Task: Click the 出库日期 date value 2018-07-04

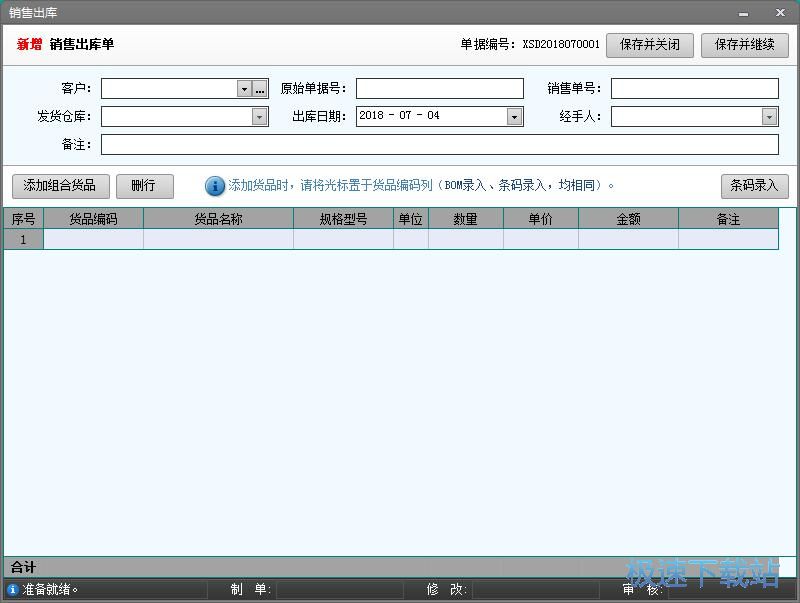Action: [x=399, y=116]
